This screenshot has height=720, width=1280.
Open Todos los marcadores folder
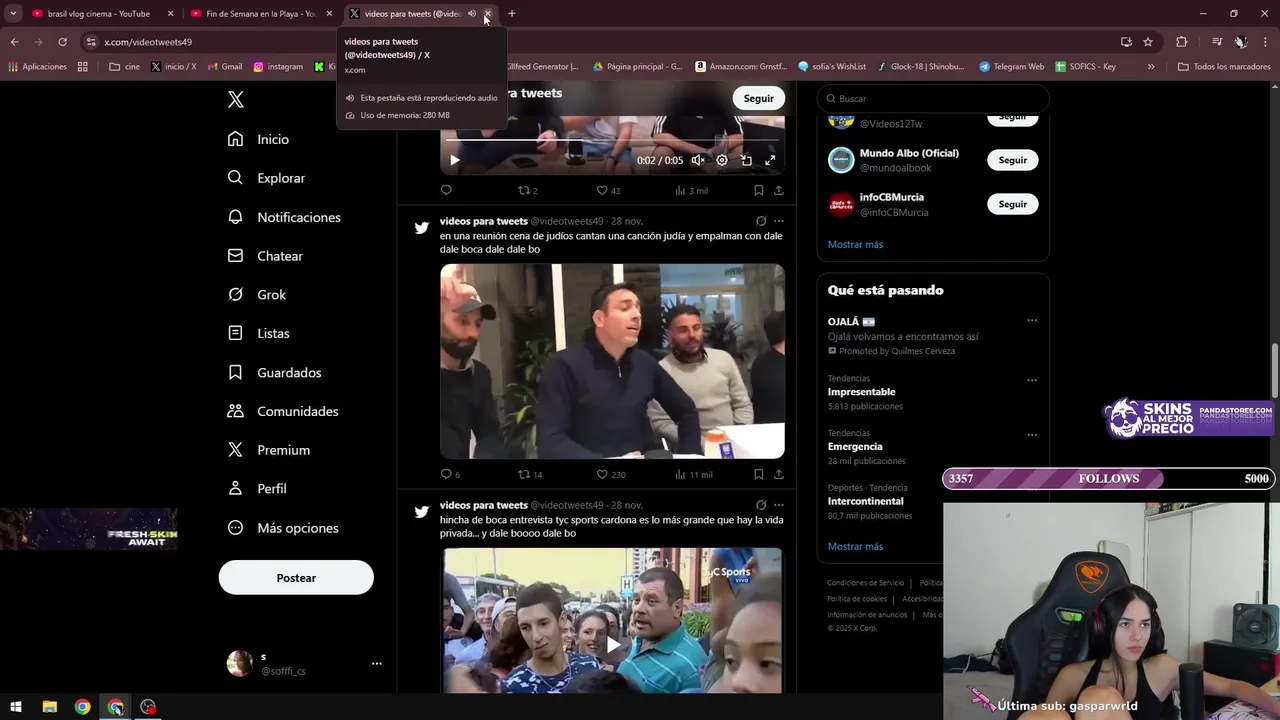point(1224,67)
